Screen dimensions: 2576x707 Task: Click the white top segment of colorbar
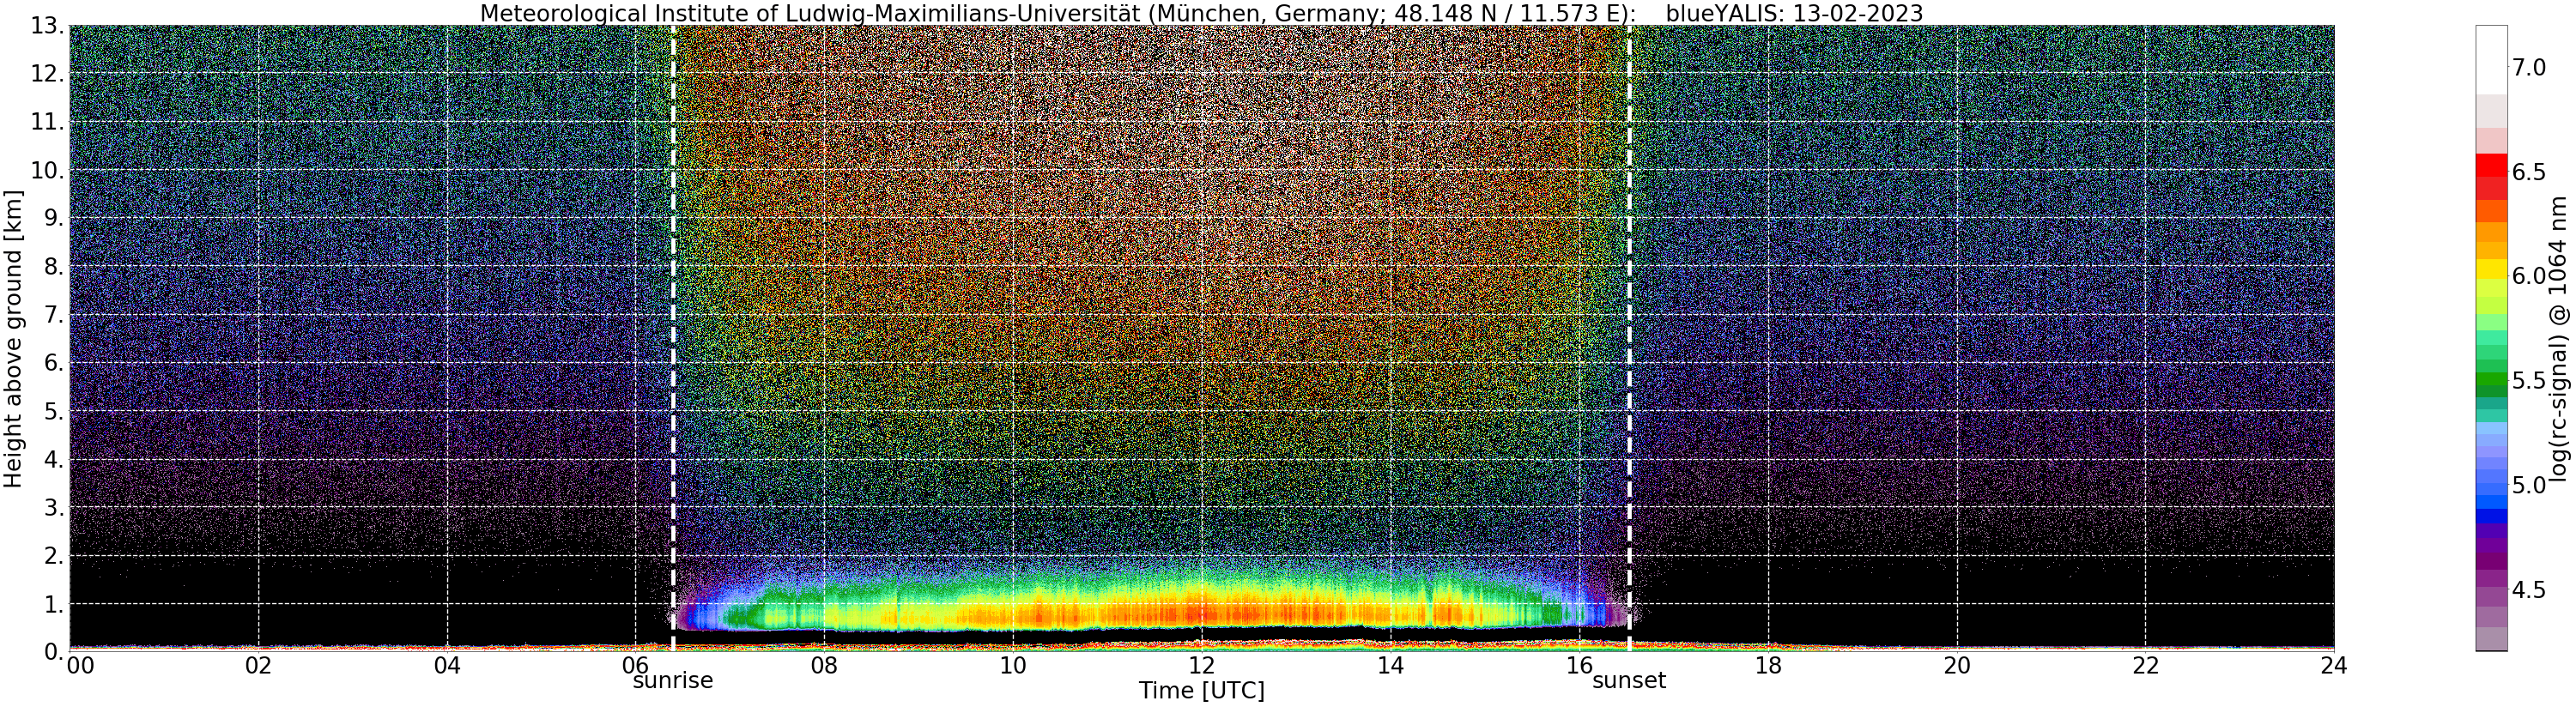2491,60
